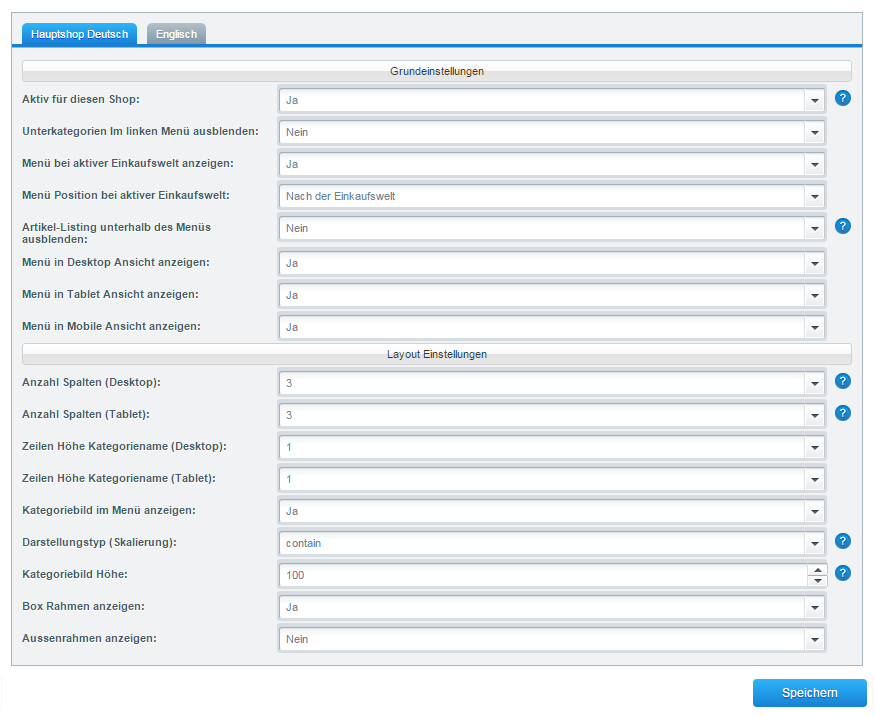Expand 'Aussenrahmen anzeigen' dropdown arrow
875x716 pixels.
coord(815,640)
